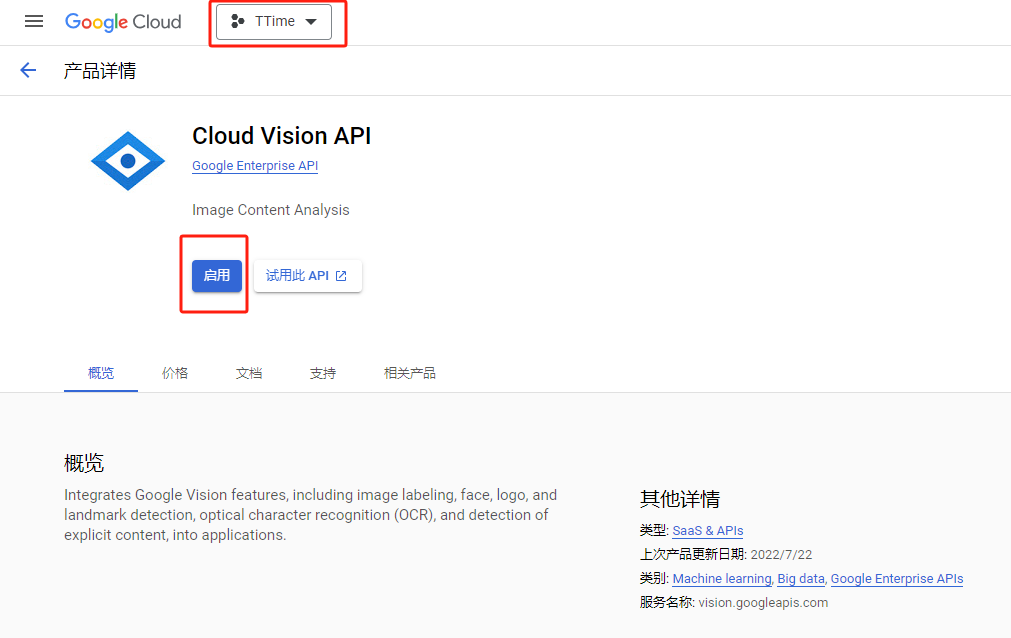The width and height of the screenshot is (1011, 638).
Task: Open the TTime project selector dropdown
Action: [x=274, y=21]
